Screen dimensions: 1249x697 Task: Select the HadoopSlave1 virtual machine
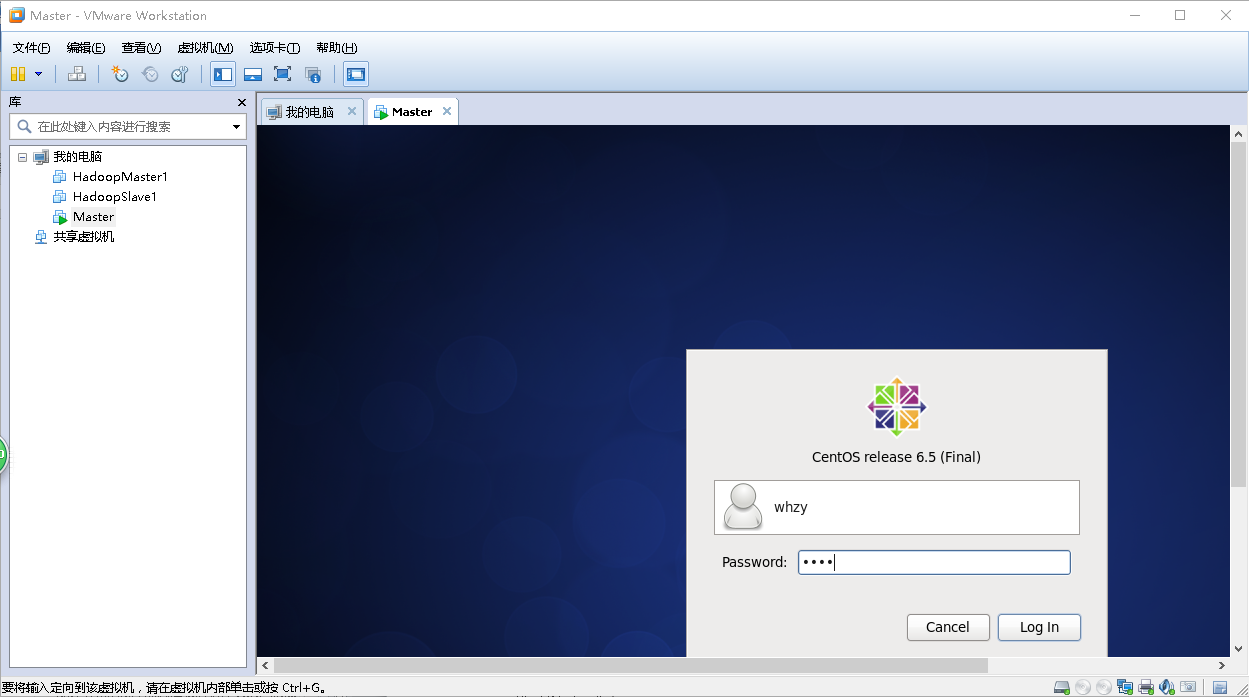coord(115,197)
